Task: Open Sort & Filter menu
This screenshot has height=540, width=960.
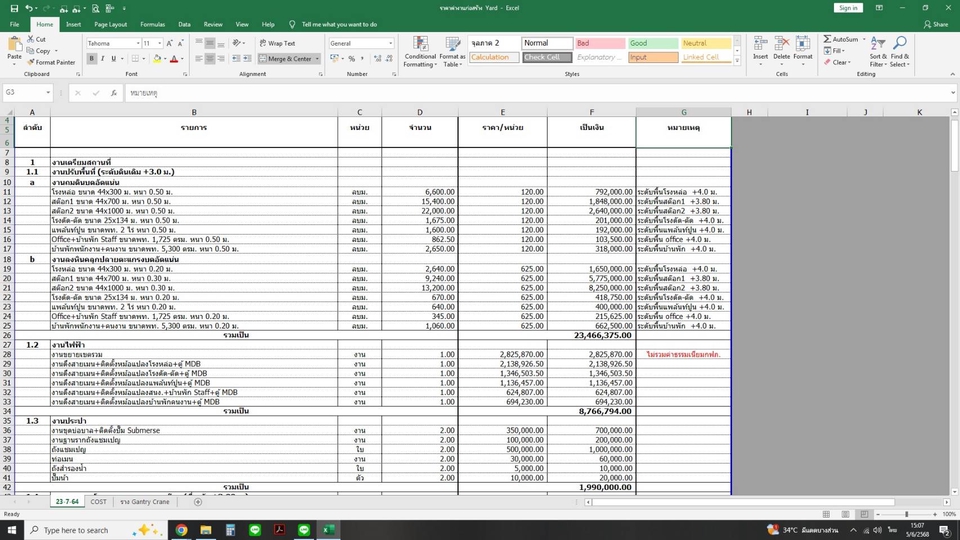Action: click(877, 51)
